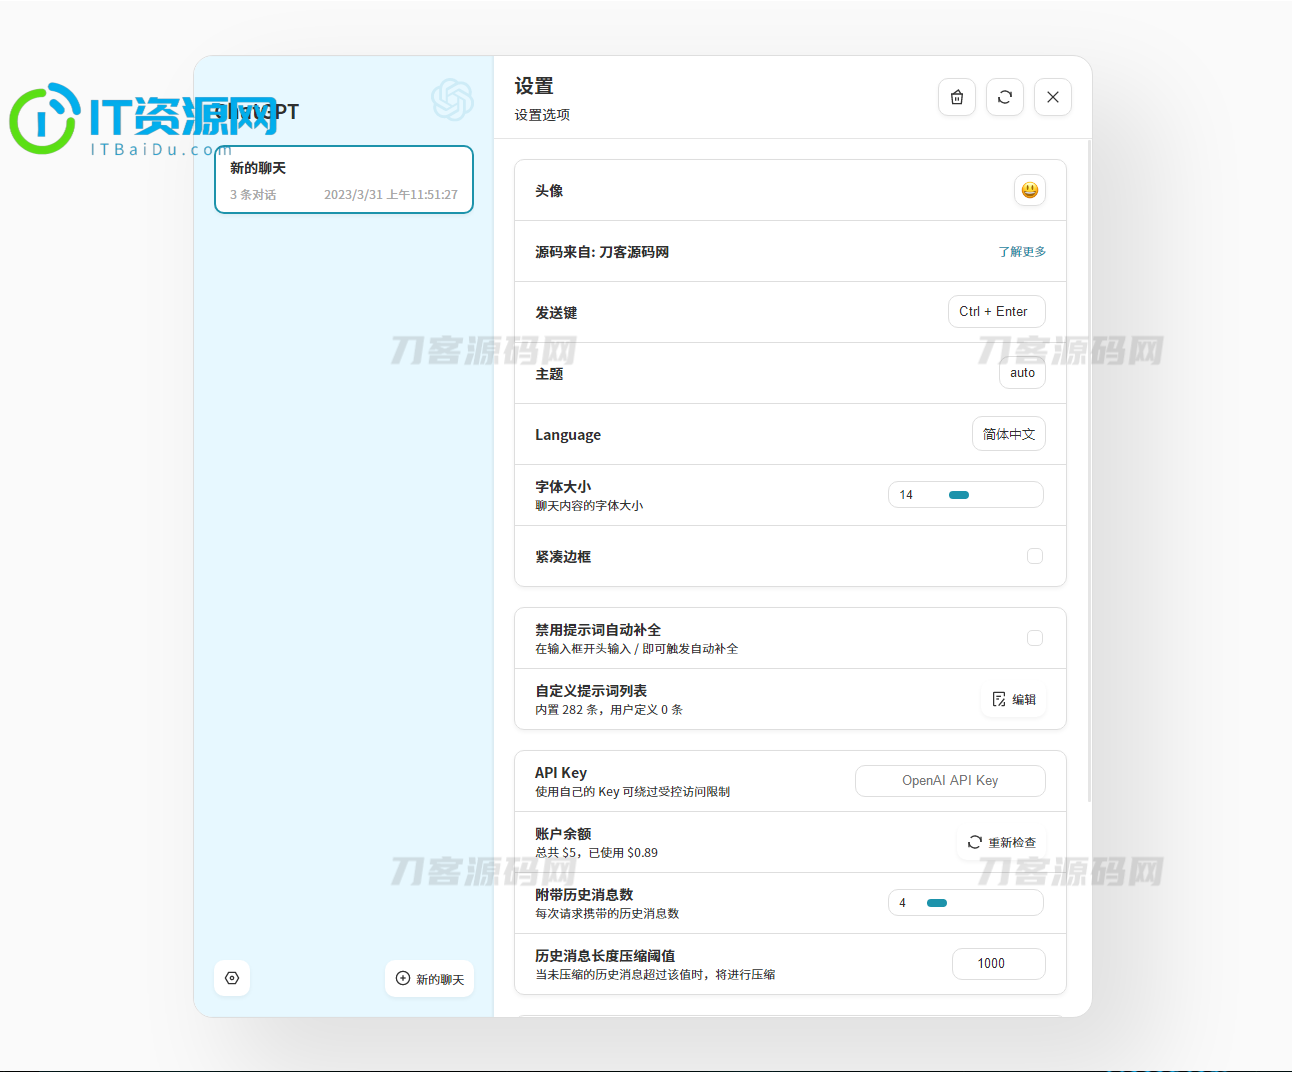Click the trash clear-data icon in settings header

click(x=957, y=97)
